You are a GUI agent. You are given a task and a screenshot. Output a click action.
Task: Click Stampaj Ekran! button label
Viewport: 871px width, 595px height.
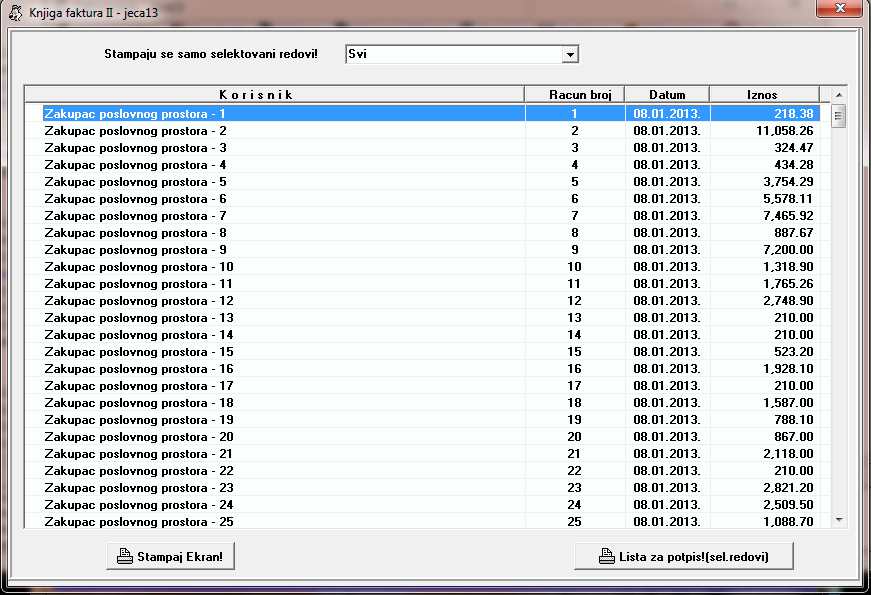[x=180, y=557]
